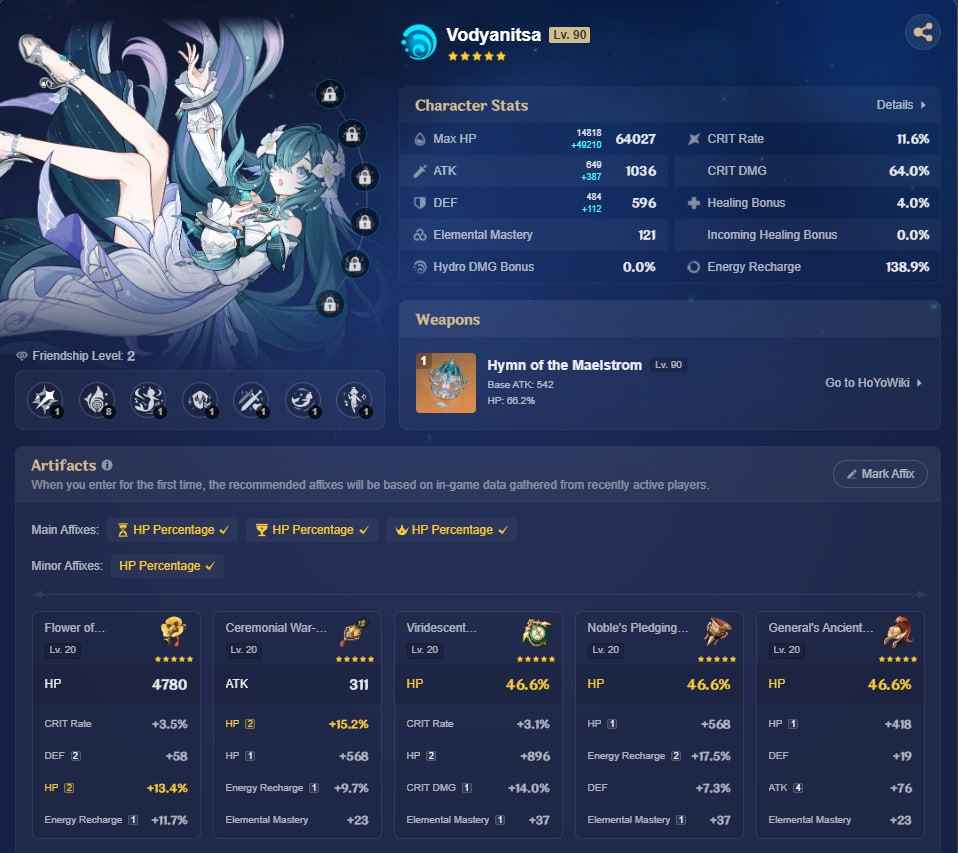Click the +15.2% HP substat
This screenshot has height=853, width=958.
point(297,724)
